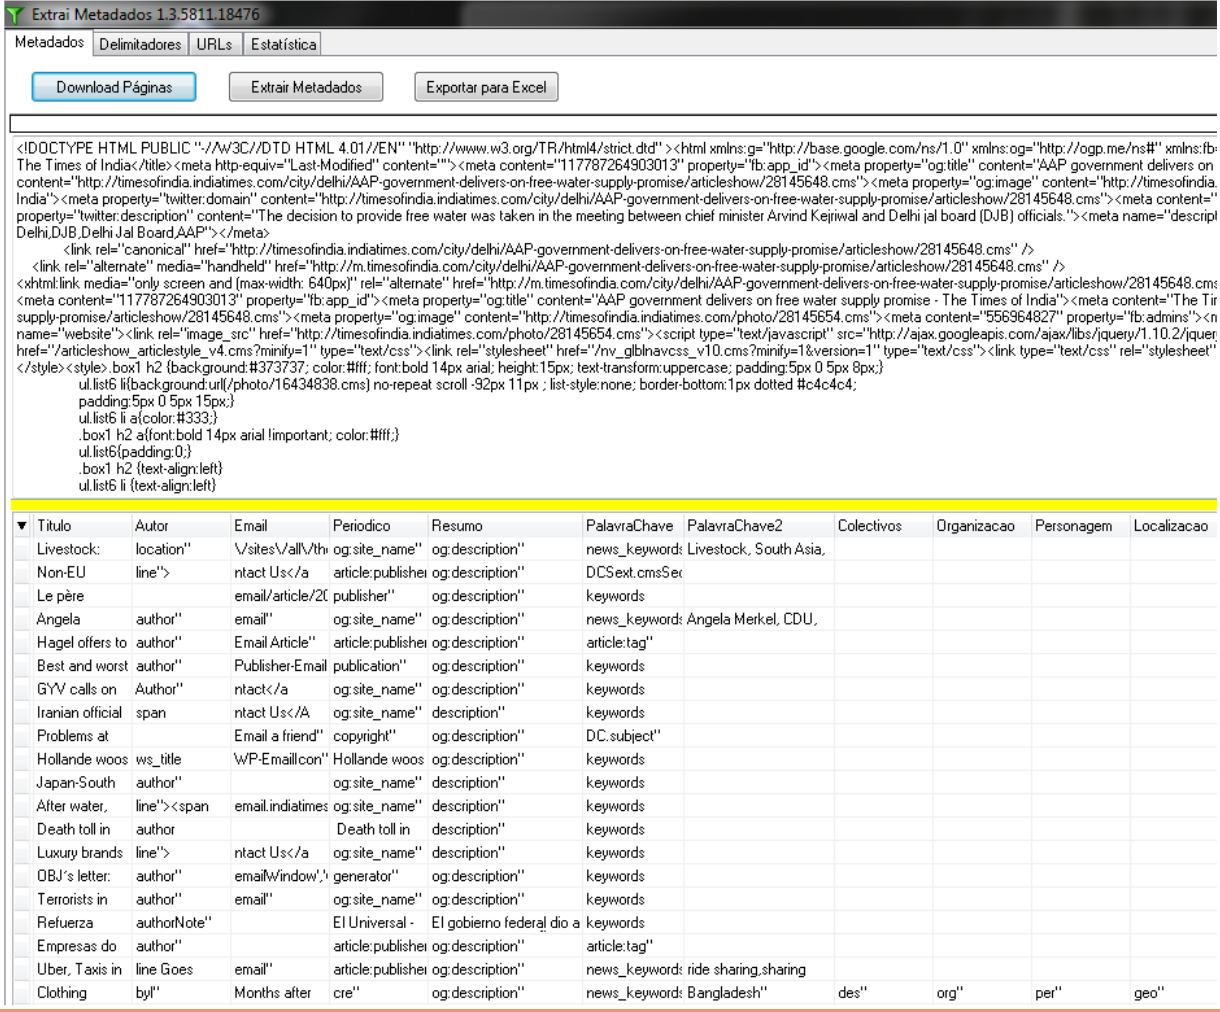
Task: Click the empty URL input field
Action: (x=613, y=124)
